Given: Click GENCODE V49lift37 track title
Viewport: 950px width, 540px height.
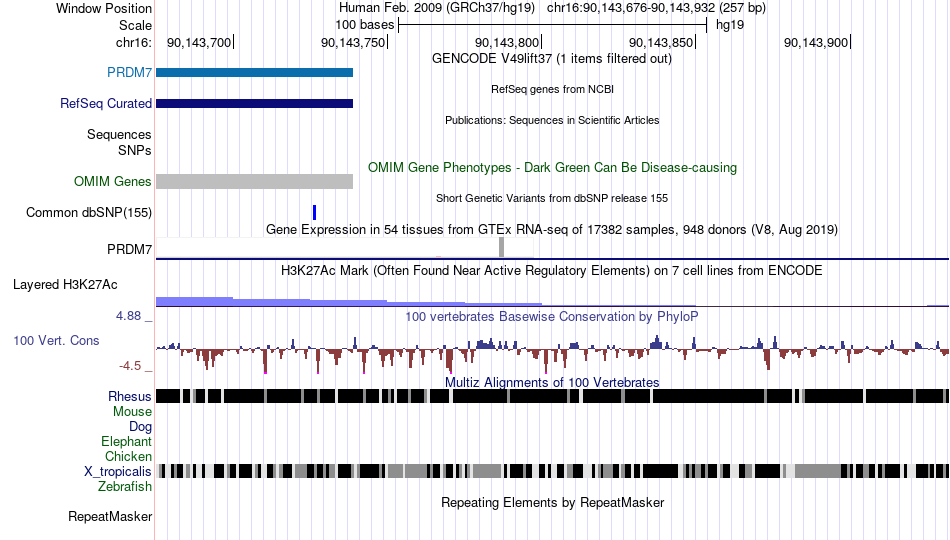Looking at the screenshot, I should pos(551,59).
